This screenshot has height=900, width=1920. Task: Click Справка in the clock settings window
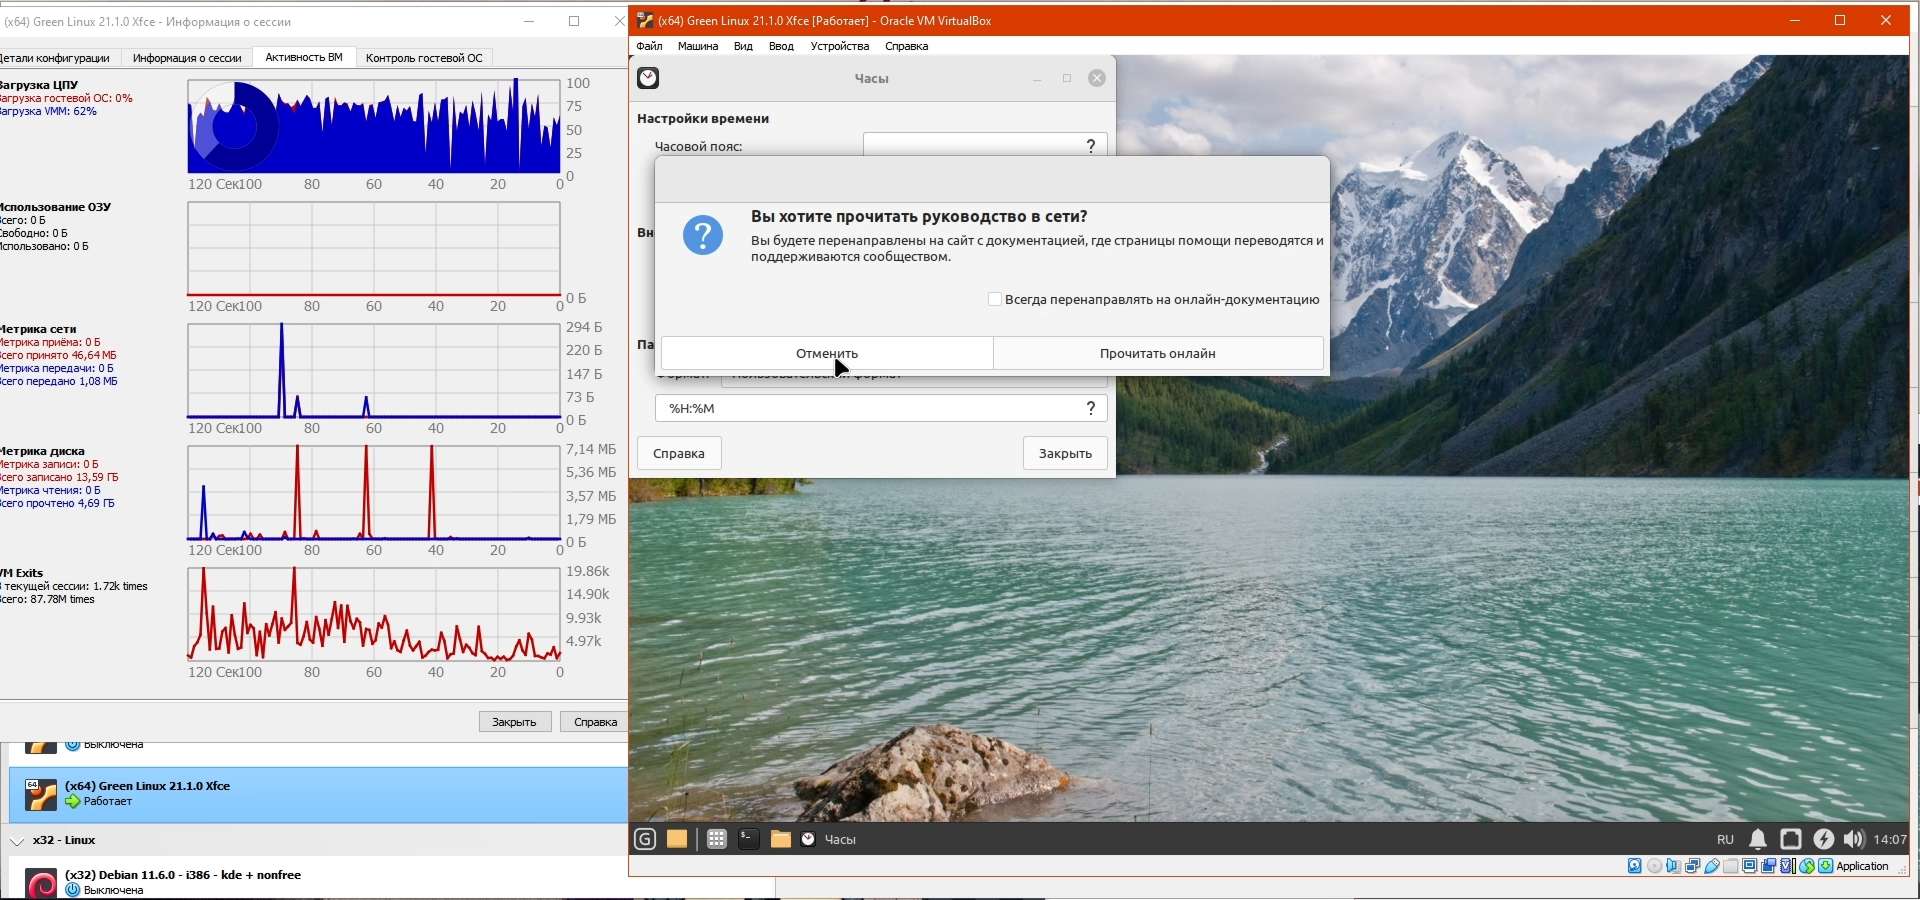coord(679,453)
